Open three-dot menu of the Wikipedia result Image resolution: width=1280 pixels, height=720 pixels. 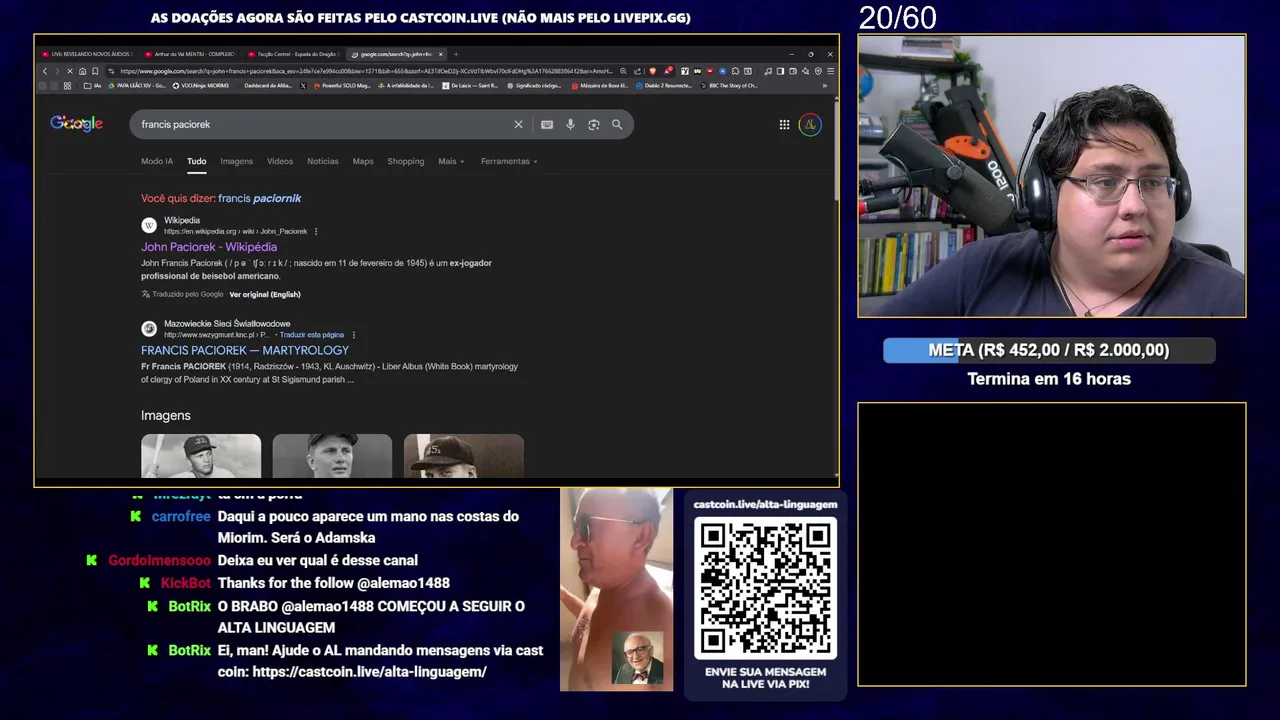tap(316, 231)
